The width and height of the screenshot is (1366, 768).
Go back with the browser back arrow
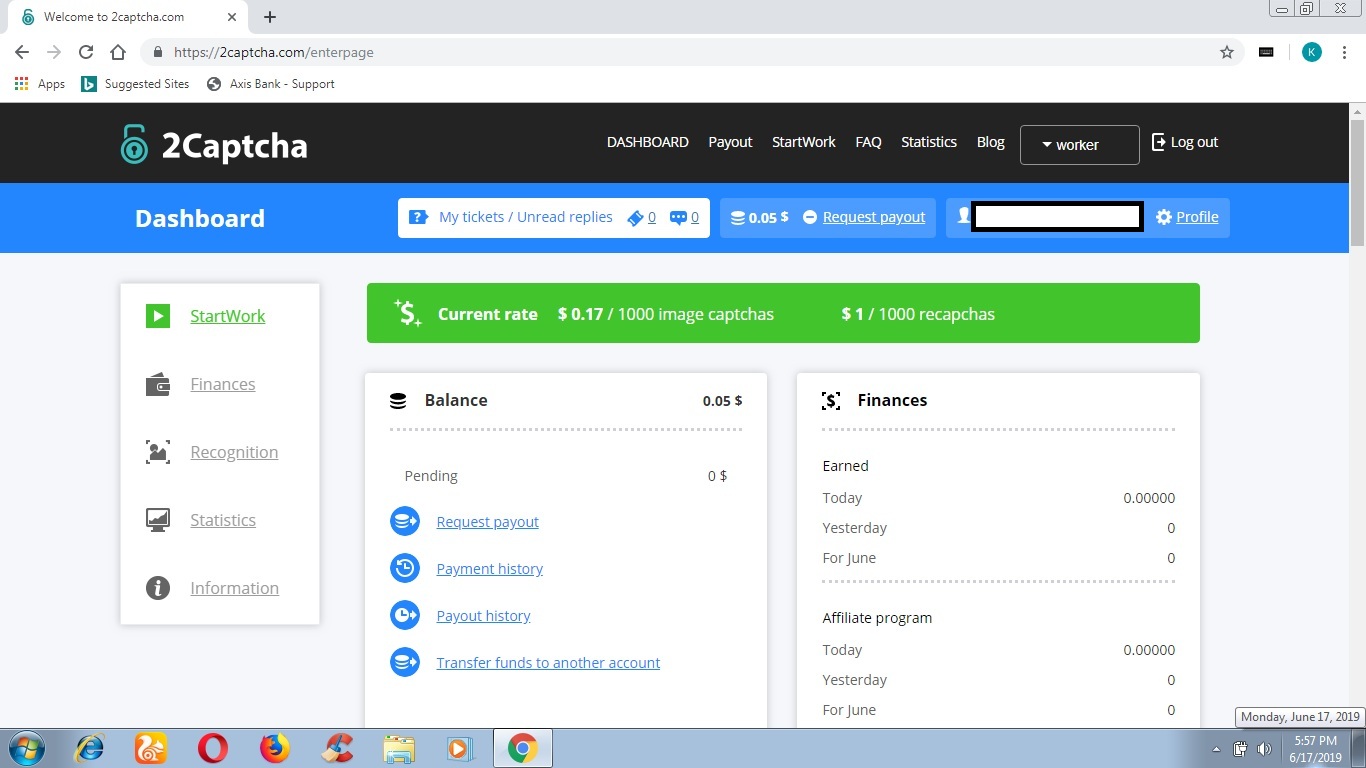coord(22,52)
